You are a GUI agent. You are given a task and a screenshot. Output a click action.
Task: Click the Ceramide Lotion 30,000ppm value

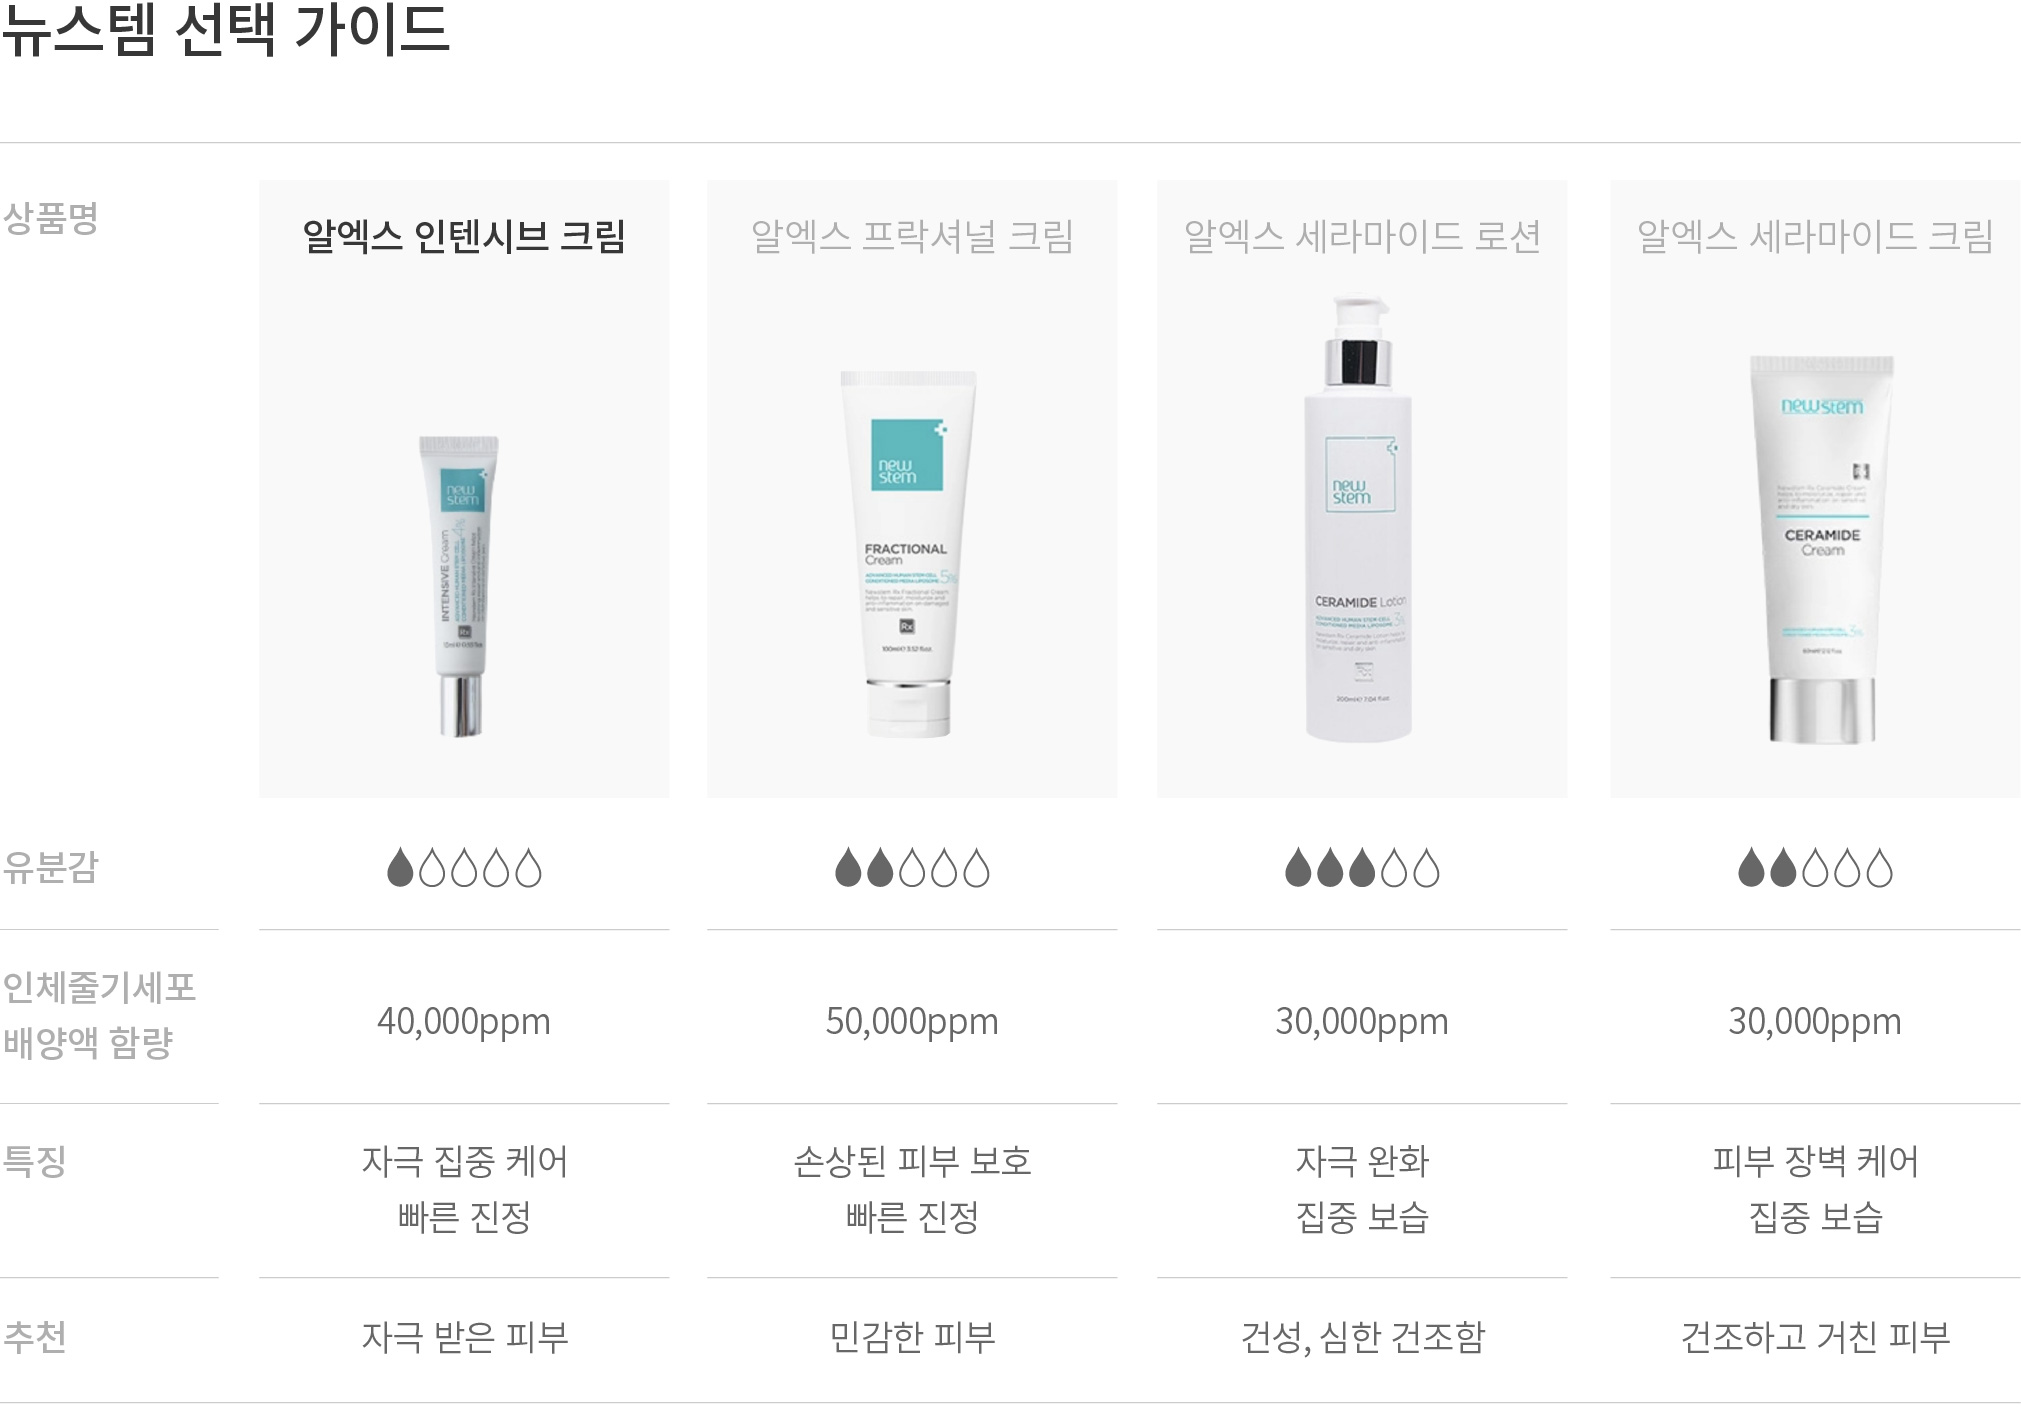pyautogui.click(x=1362, y=1022)
